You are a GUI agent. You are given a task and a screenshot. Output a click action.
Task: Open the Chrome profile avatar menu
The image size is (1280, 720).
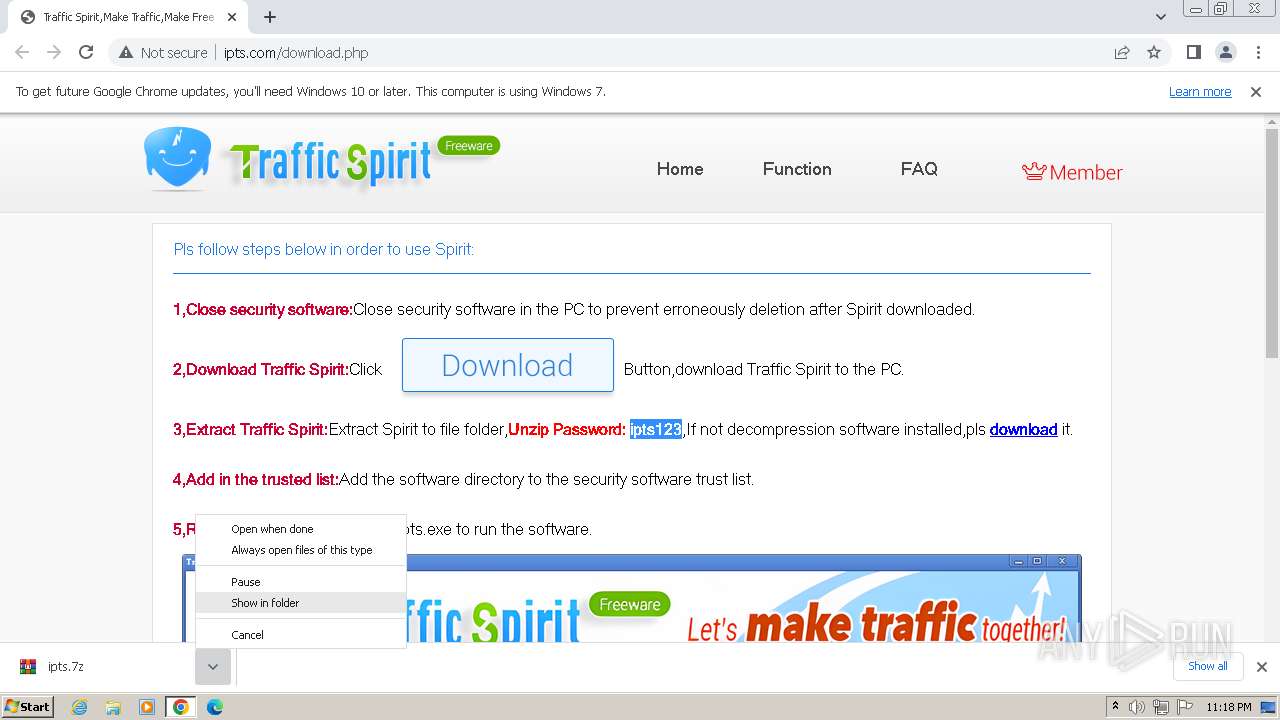click(x=1226, y=53)
